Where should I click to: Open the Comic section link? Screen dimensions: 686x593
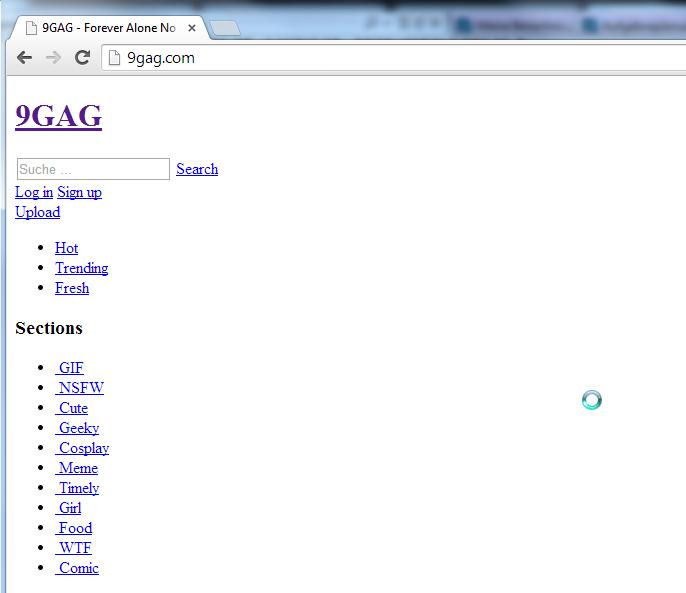click(x=78, y=568)
